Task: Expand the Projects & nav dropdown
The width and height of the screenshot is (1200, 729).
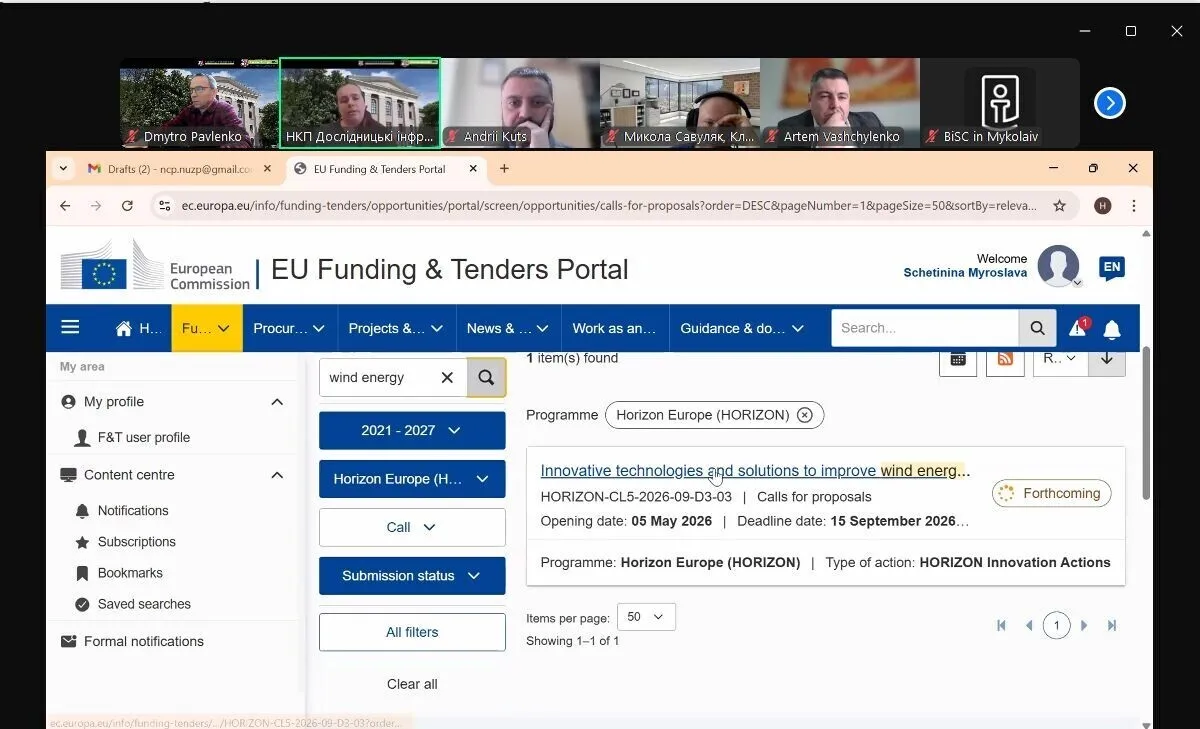Action: (395, 328)
